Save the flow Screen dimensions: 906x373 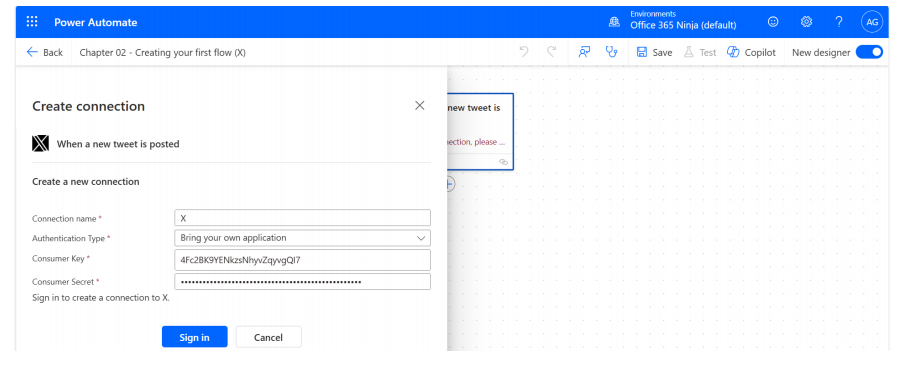(655, 53)
